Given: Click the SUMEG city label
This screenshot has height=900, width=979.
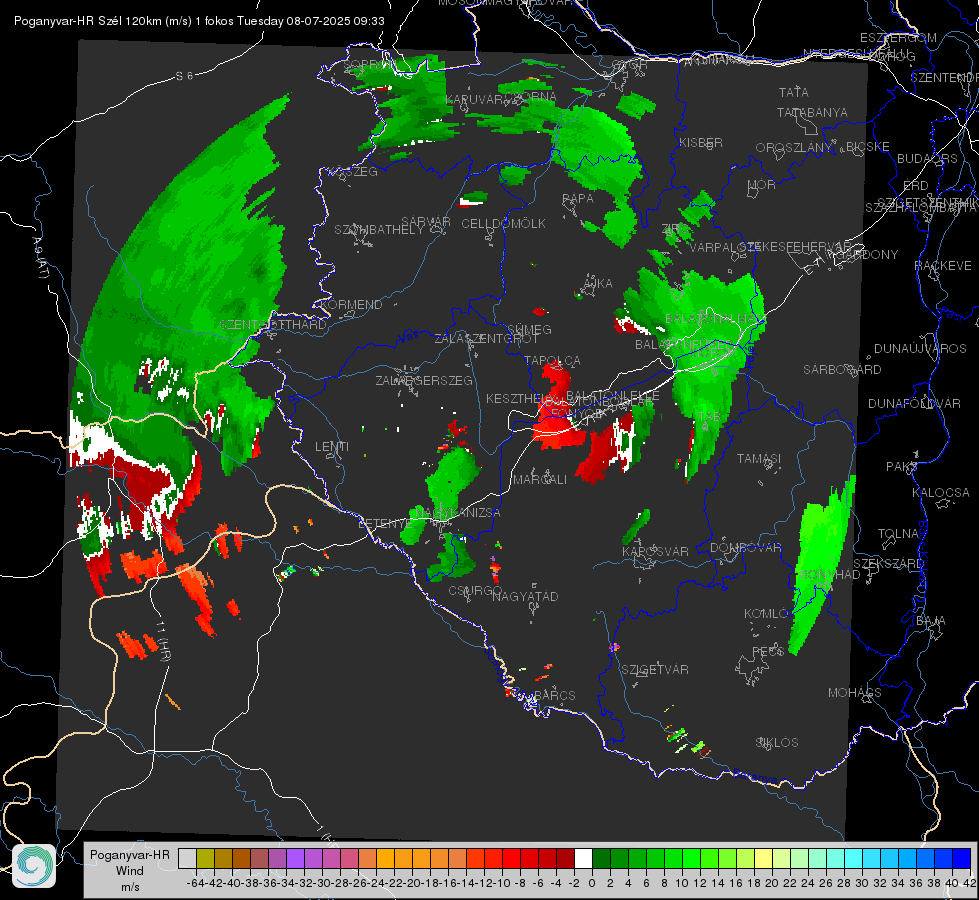Looking at the screenshot, I should tap(529, 329).
